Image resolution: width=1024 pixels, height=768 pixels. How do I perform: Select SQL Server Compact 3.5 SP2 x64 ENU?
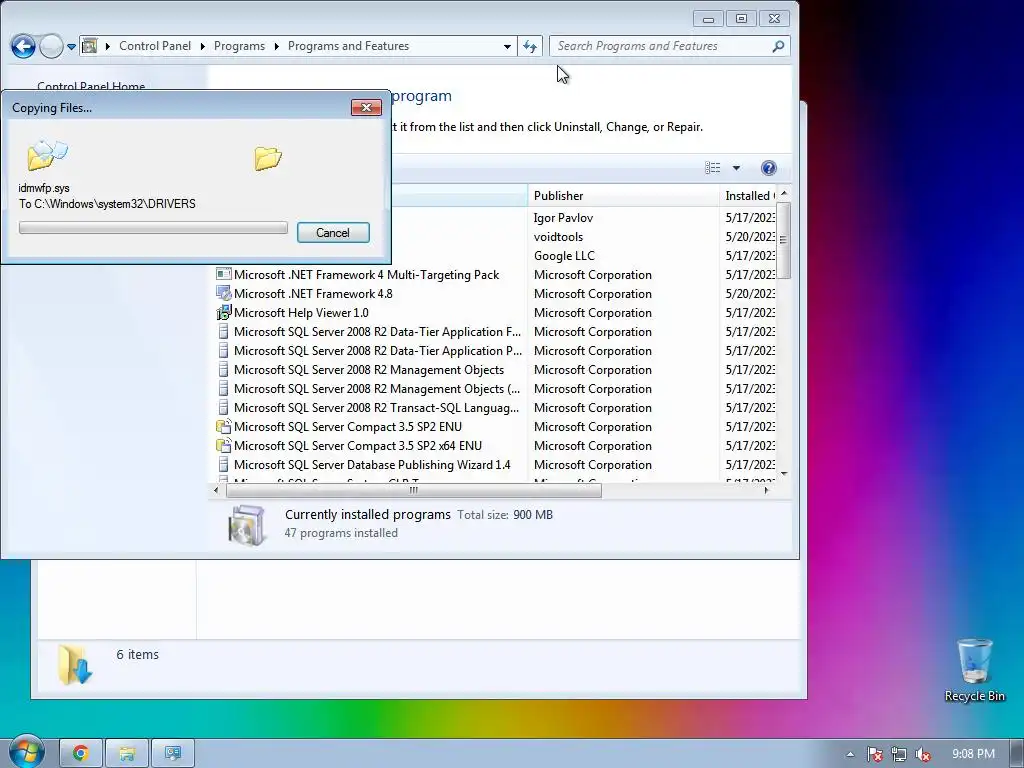tap(358, 445)
